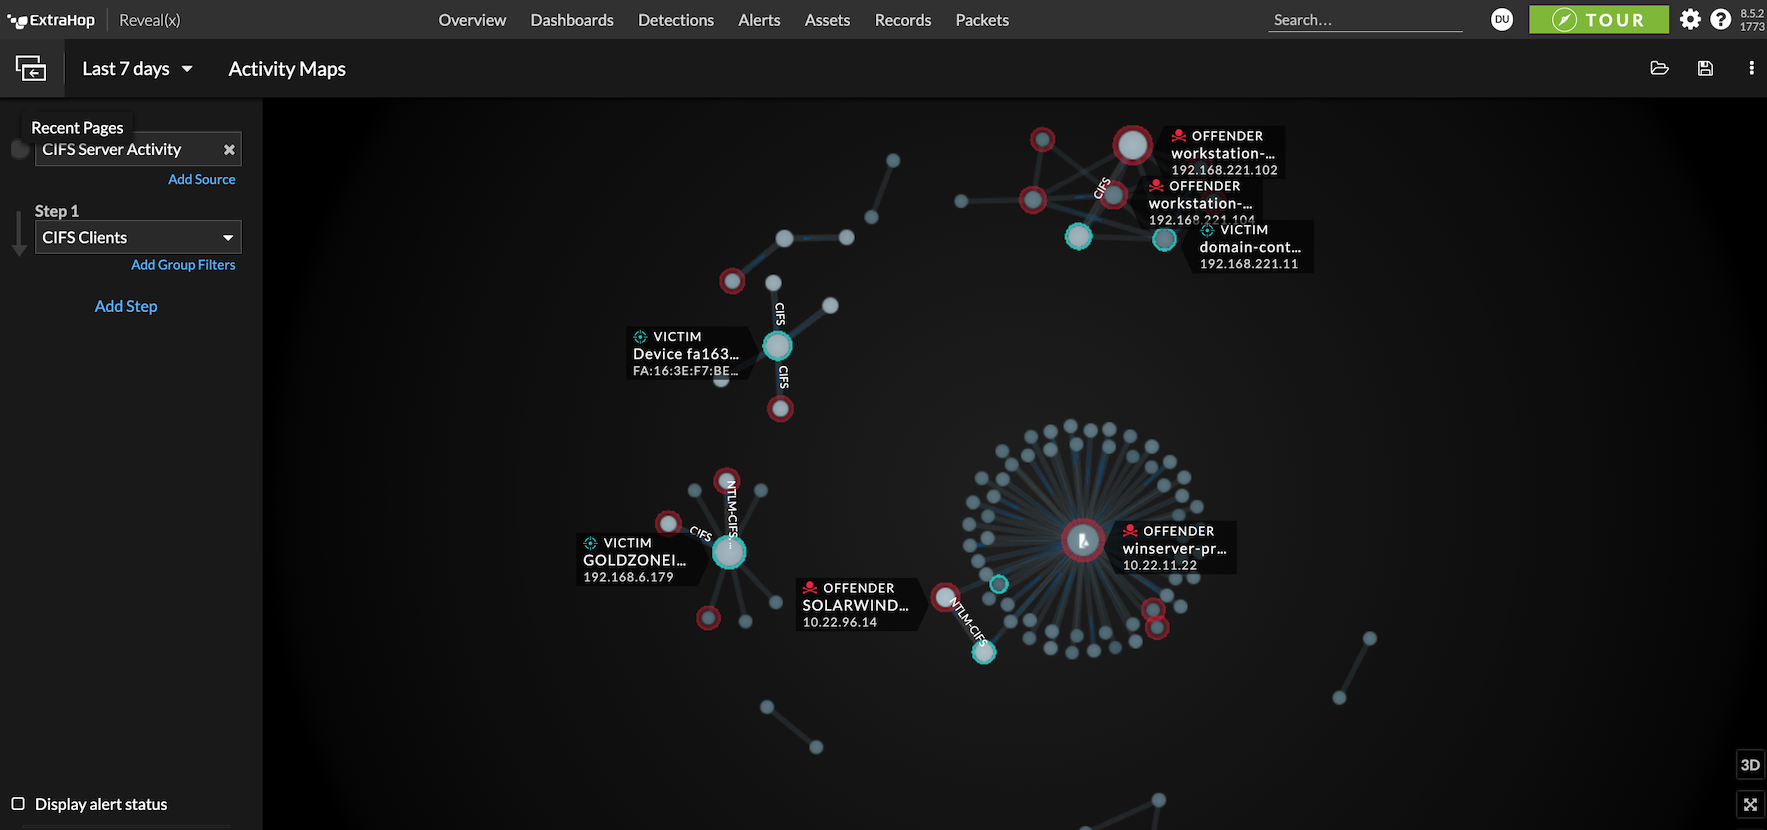This screenshot has height=830, width=1767.
Task: Go to the Overview menu
Action: pyautogui.click(x=472, y=20)
